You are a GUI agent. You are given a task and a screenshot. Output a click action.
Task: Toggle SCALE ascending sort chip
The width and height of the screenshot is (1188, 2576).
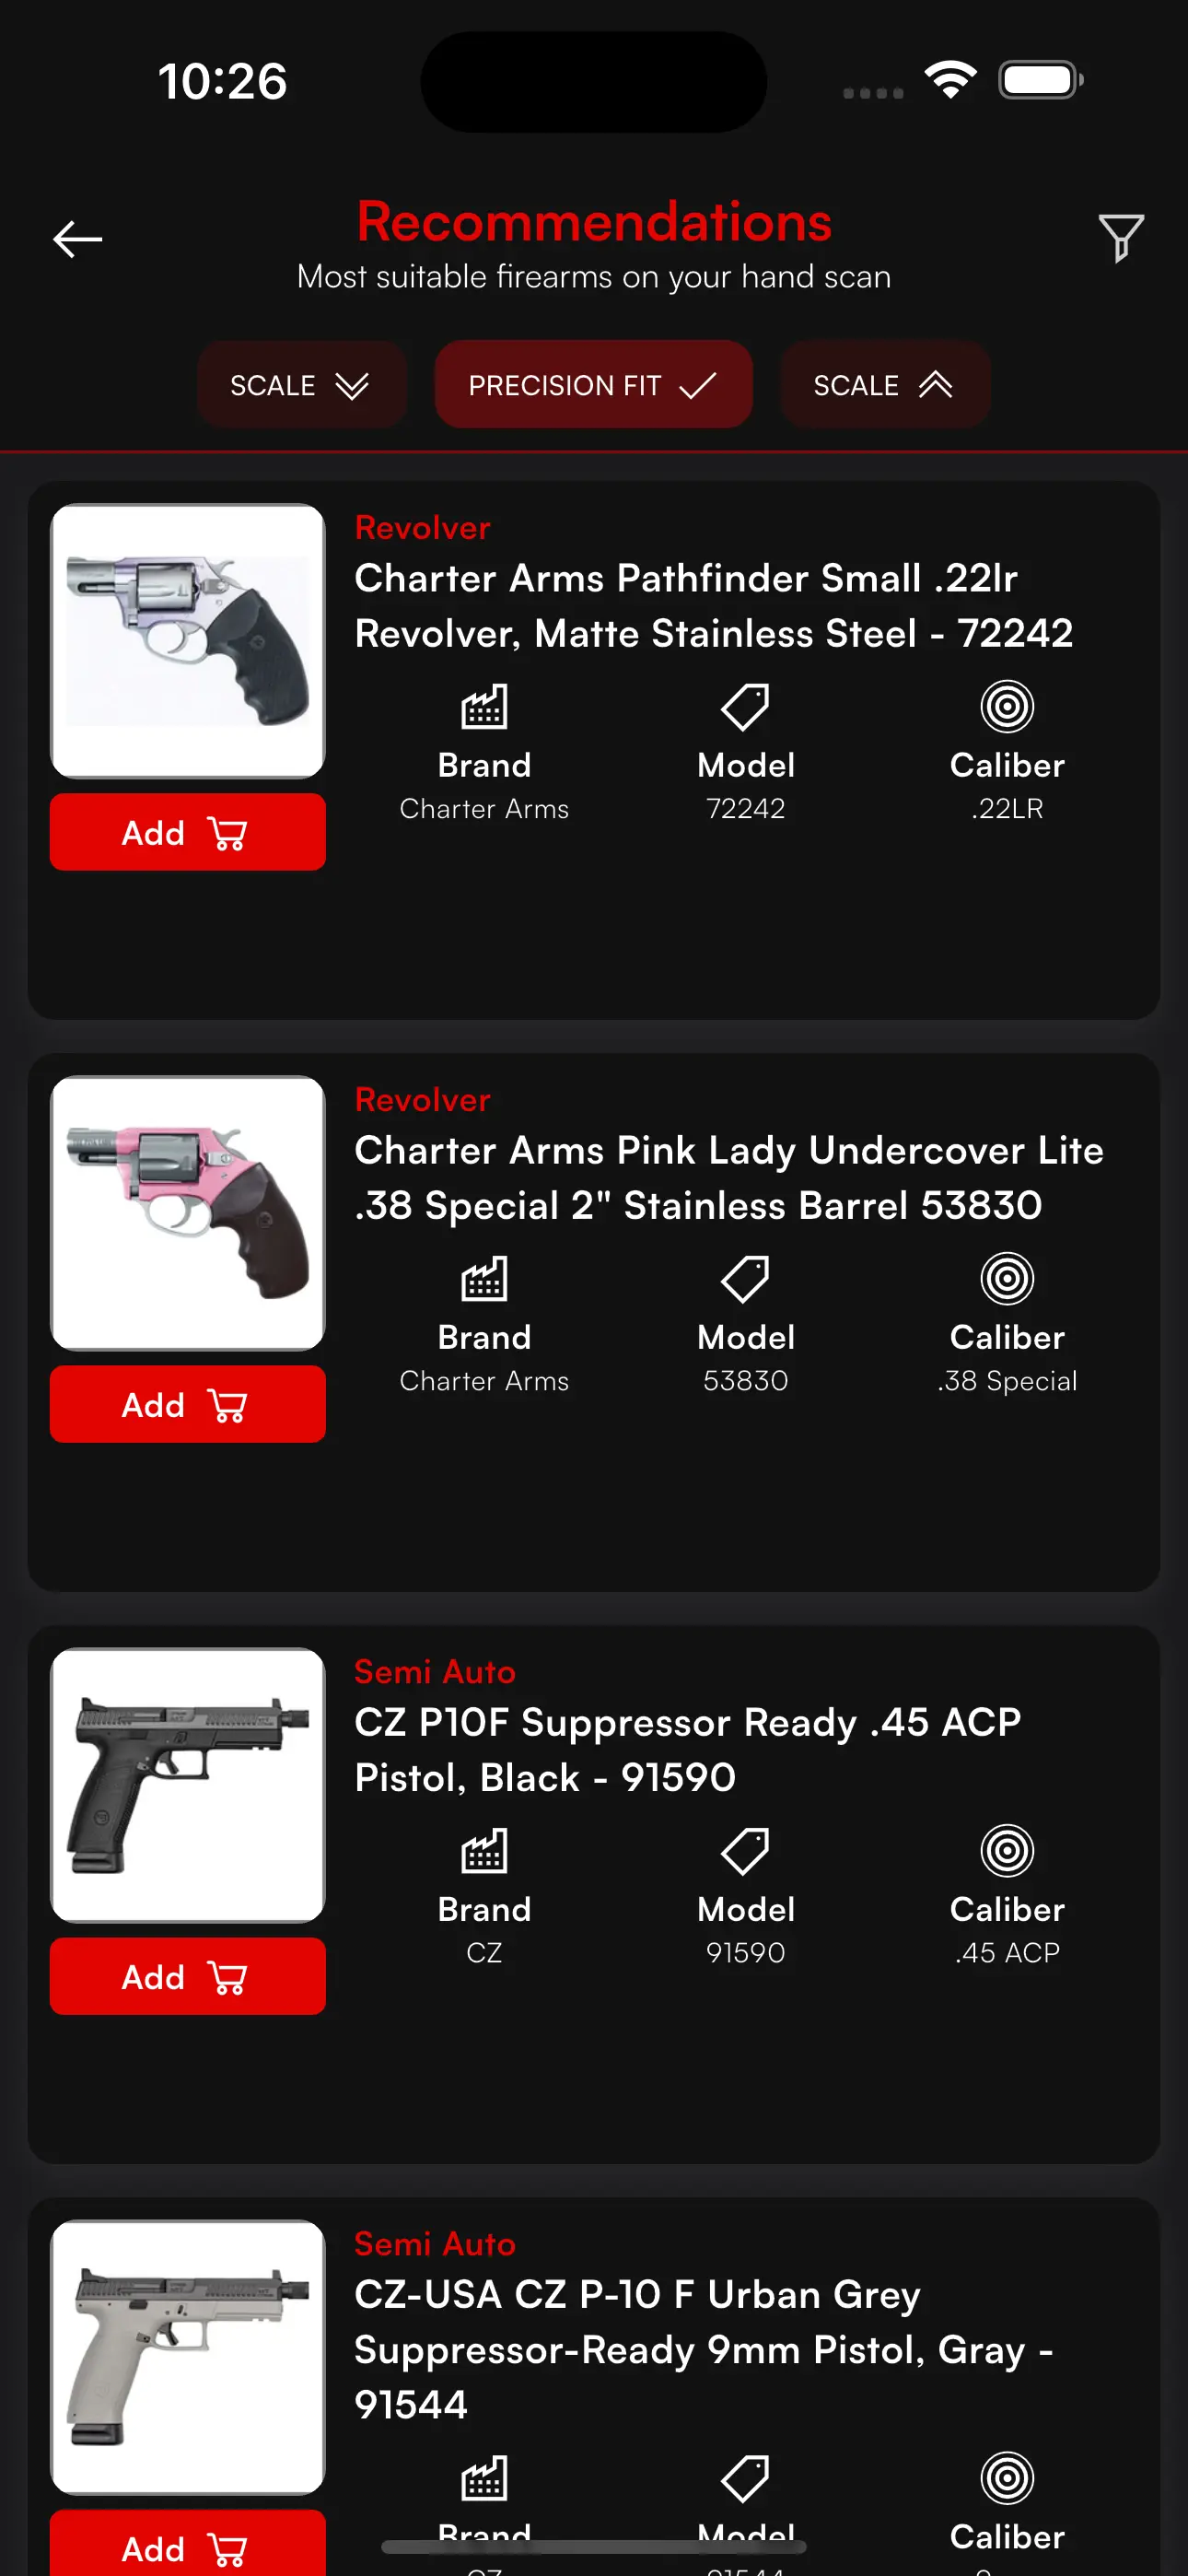pyautogui.click(x=885, y=385)
